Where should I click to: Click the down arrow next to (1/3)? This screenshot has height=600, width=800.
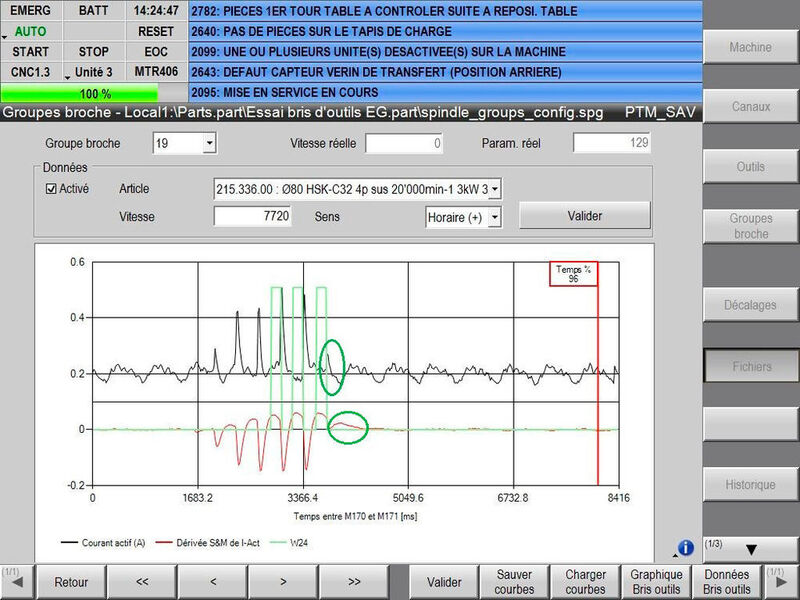[x=751, y=549]
